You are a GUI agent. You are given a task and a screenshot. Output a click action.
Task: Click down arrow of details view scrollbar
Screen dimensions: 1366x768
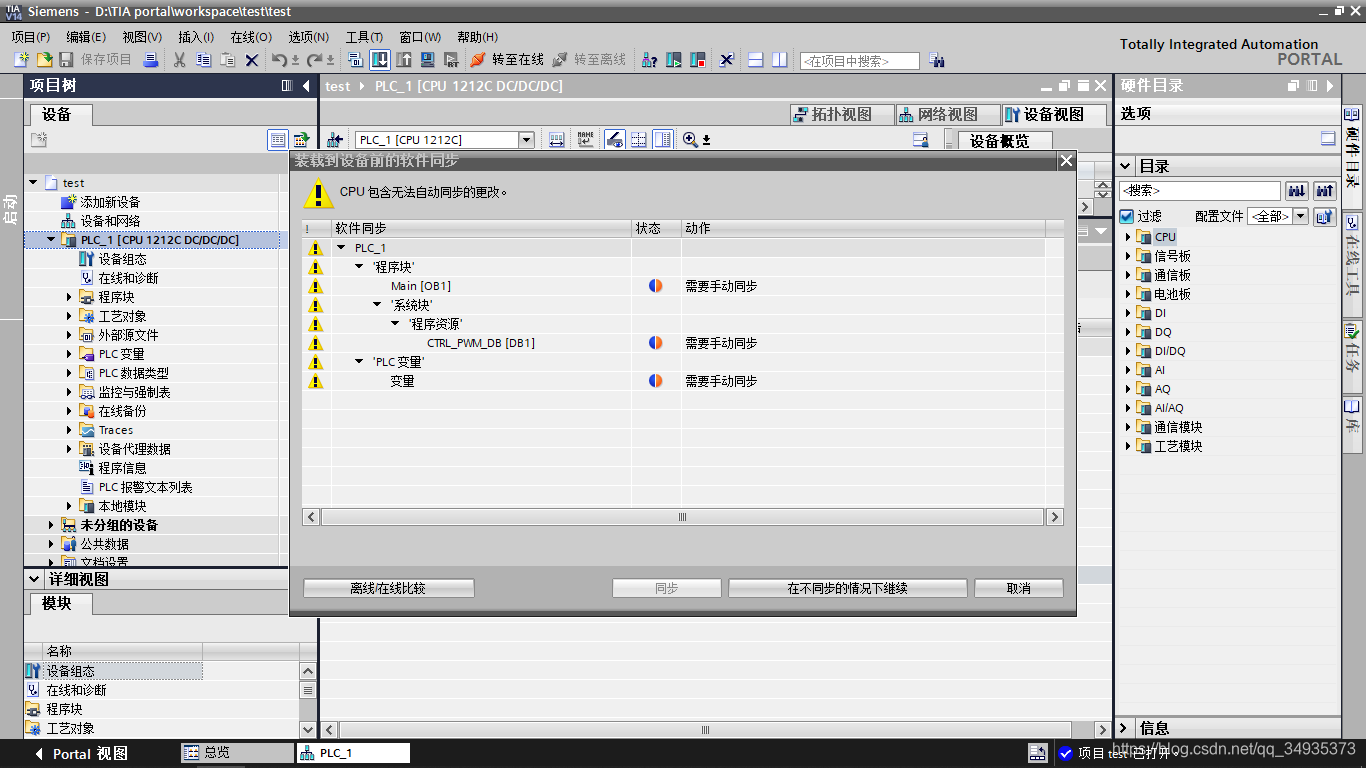point(308,729)
